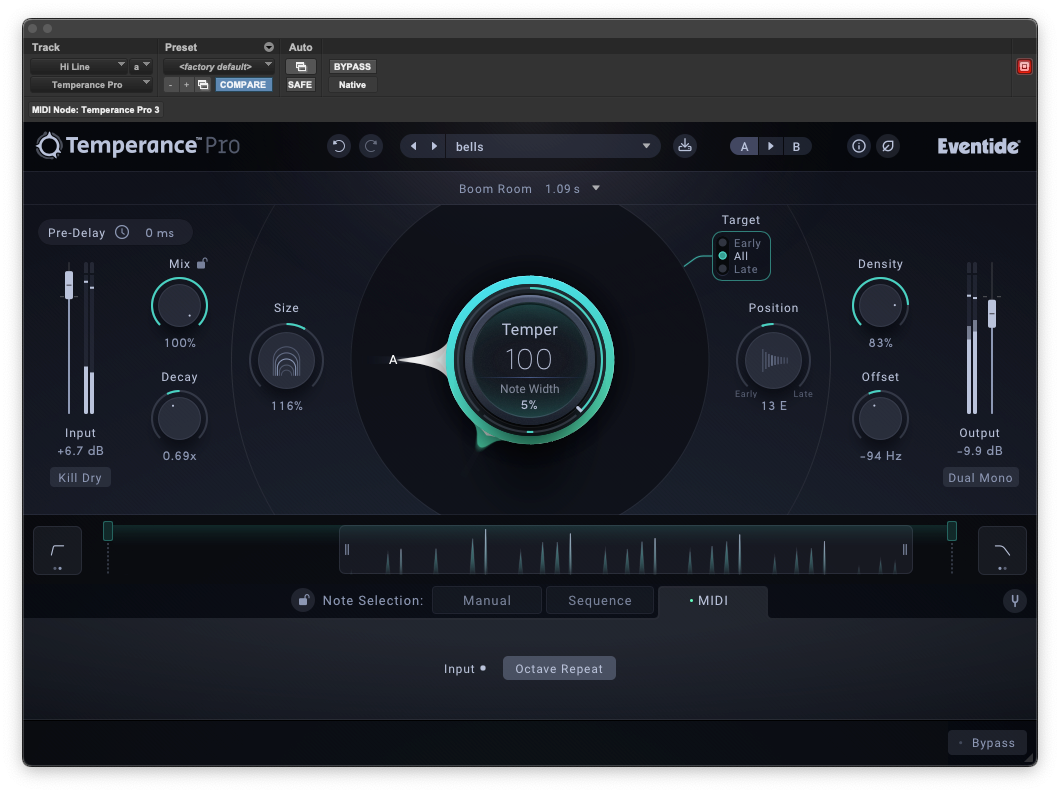Click the high-cut filter icon

(1002, 550)
